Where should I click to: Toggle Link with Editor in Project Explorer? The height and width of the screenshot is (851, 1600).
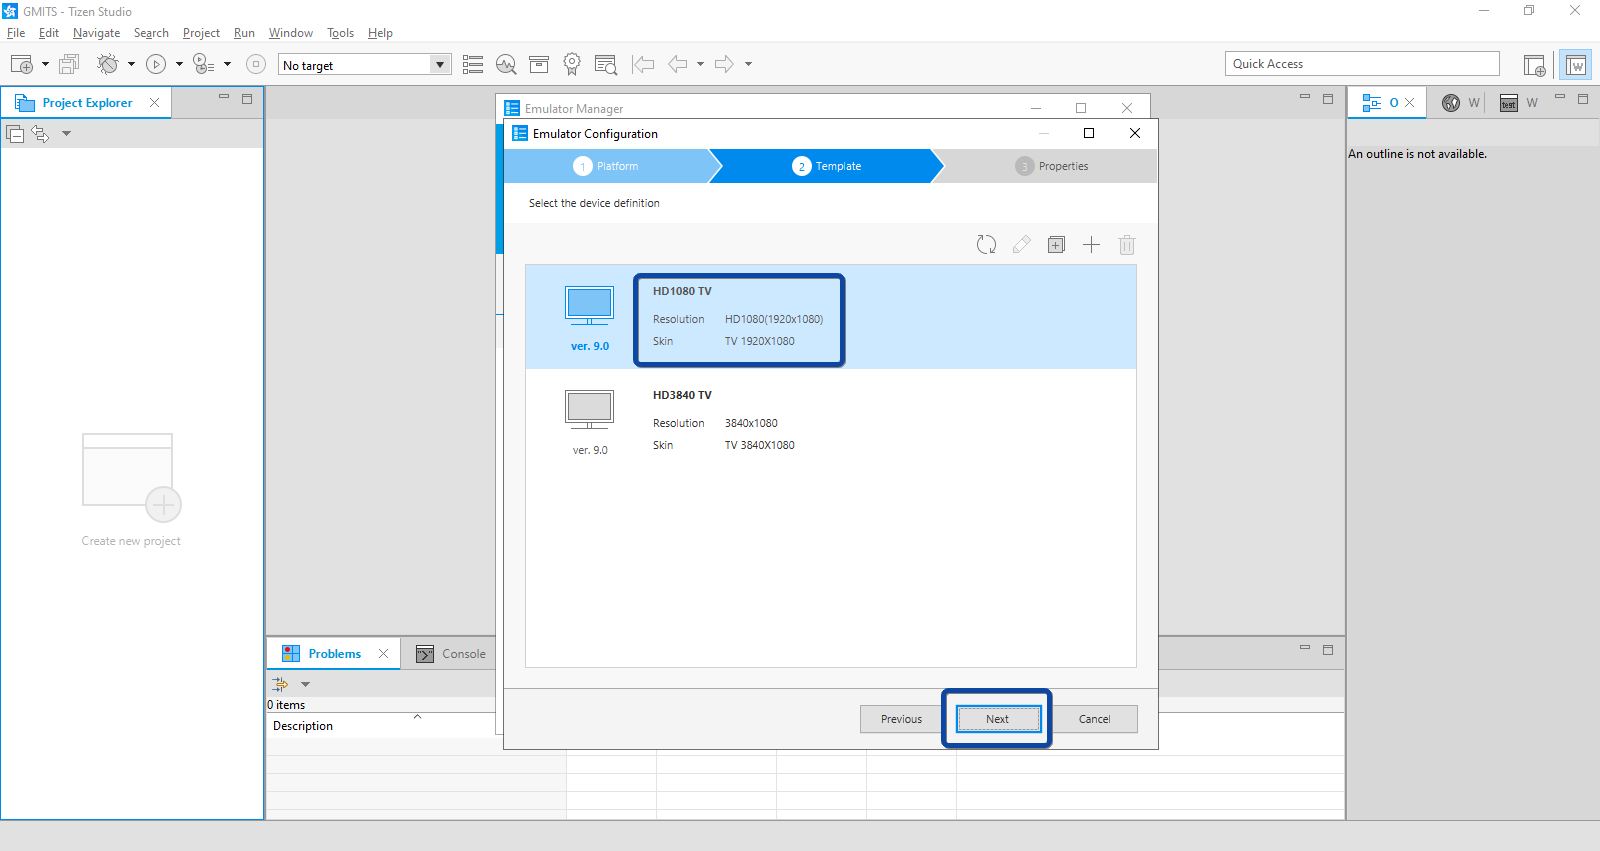click(40, 133)
